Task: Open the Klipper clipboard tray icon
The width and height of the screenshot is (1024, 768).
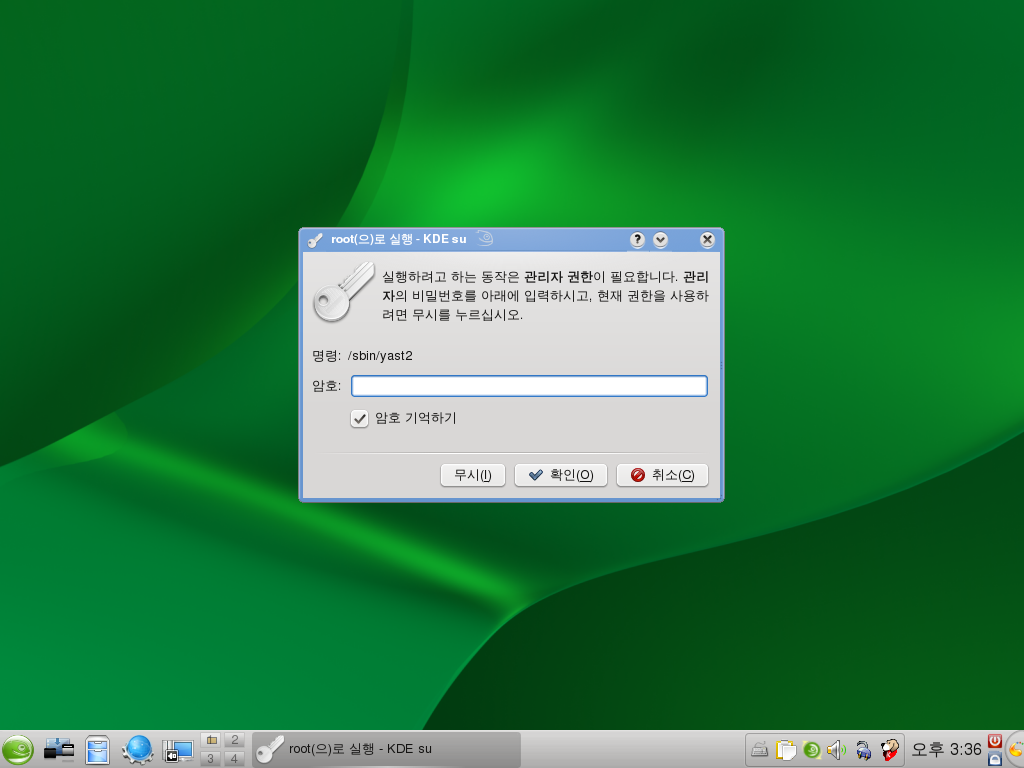Action: (x=786, y=750)
